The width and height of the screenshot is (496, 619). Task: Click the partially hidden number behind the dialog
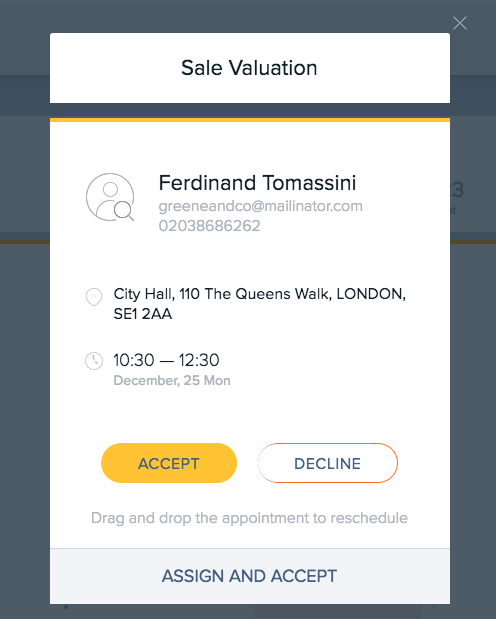[458, 190]
